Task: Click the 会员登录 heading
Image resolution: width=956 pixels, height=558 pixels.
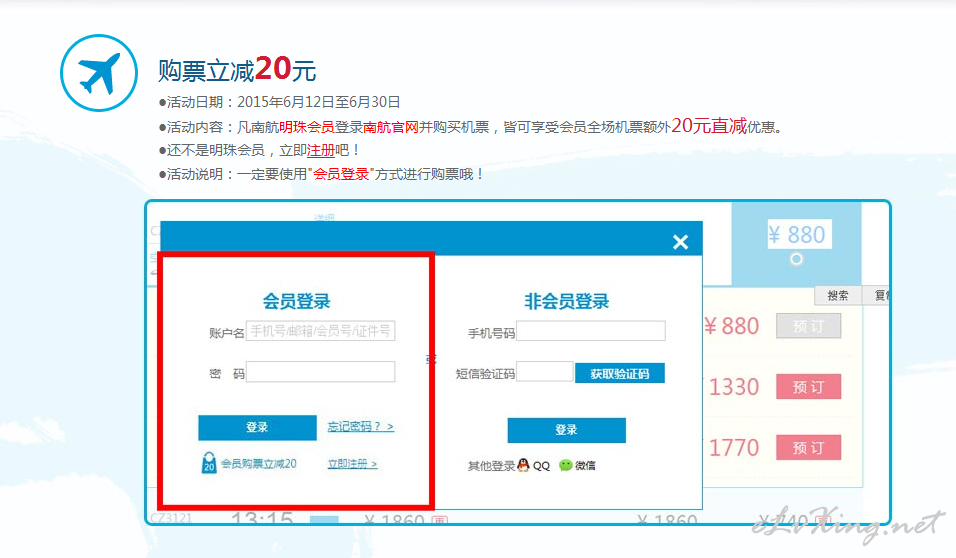Action: [x=296, y=301]
